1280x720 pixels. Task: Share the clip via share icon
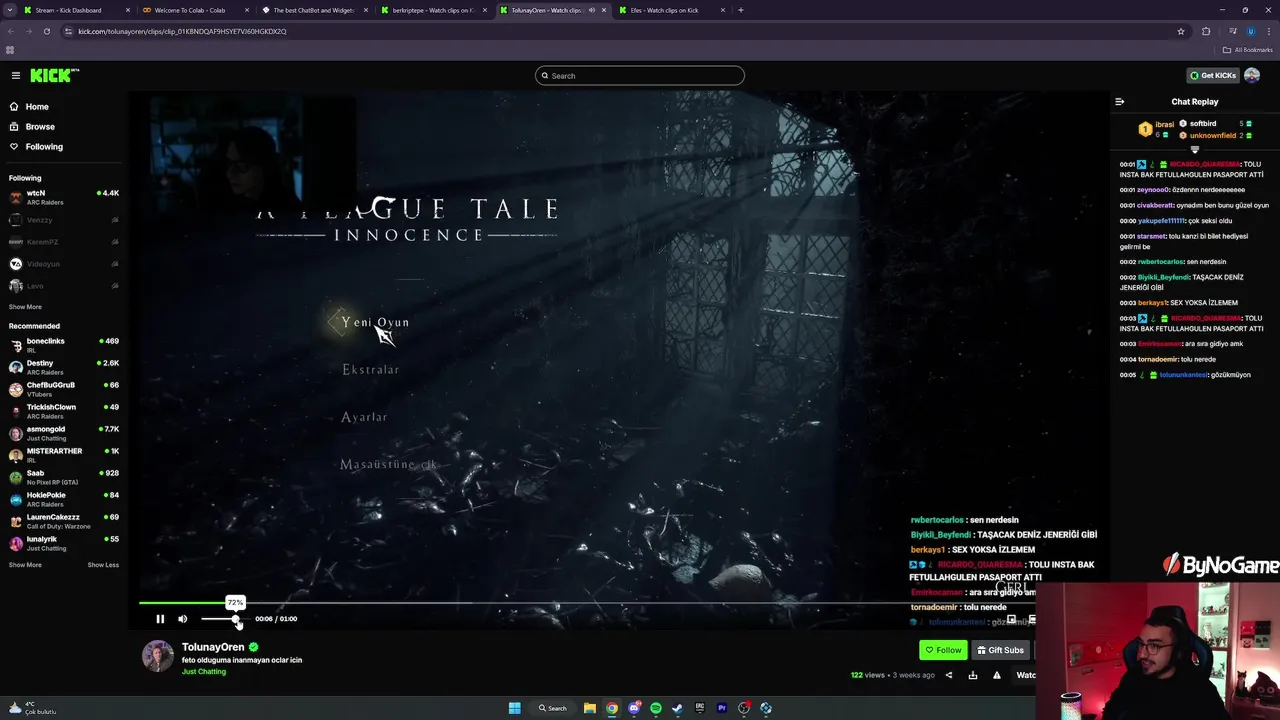click(948, 675)
